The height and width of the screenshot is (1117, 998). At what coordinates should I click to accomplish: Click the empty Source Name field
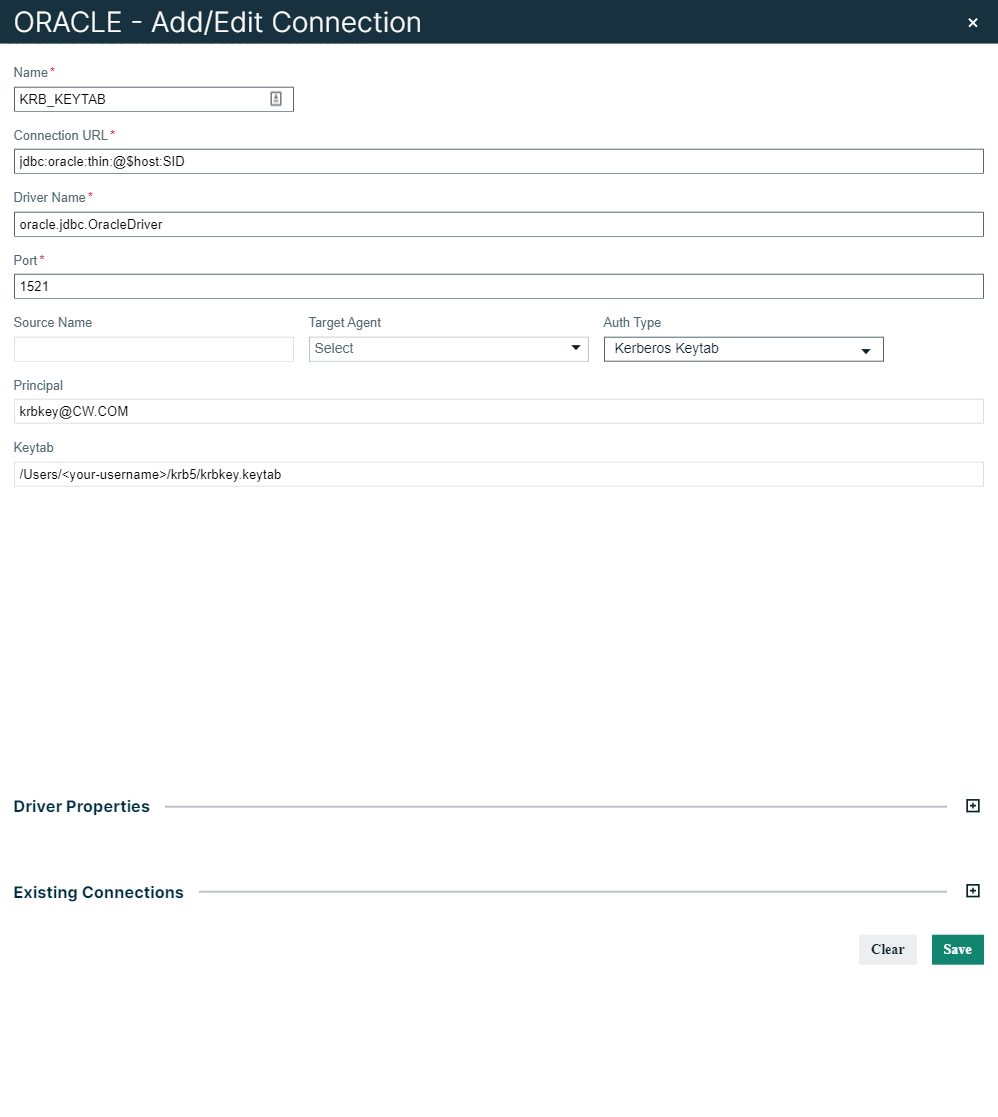[x=153, y=348]
